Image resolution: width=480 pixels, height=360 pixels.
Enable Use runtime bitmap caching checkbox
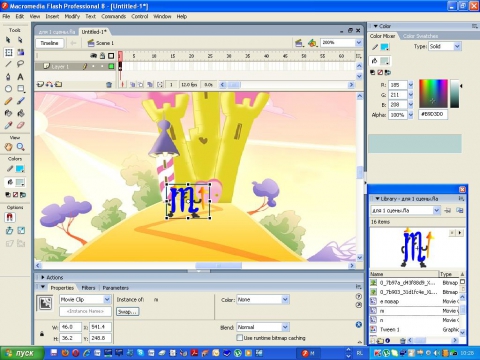(x=239, y=338)
